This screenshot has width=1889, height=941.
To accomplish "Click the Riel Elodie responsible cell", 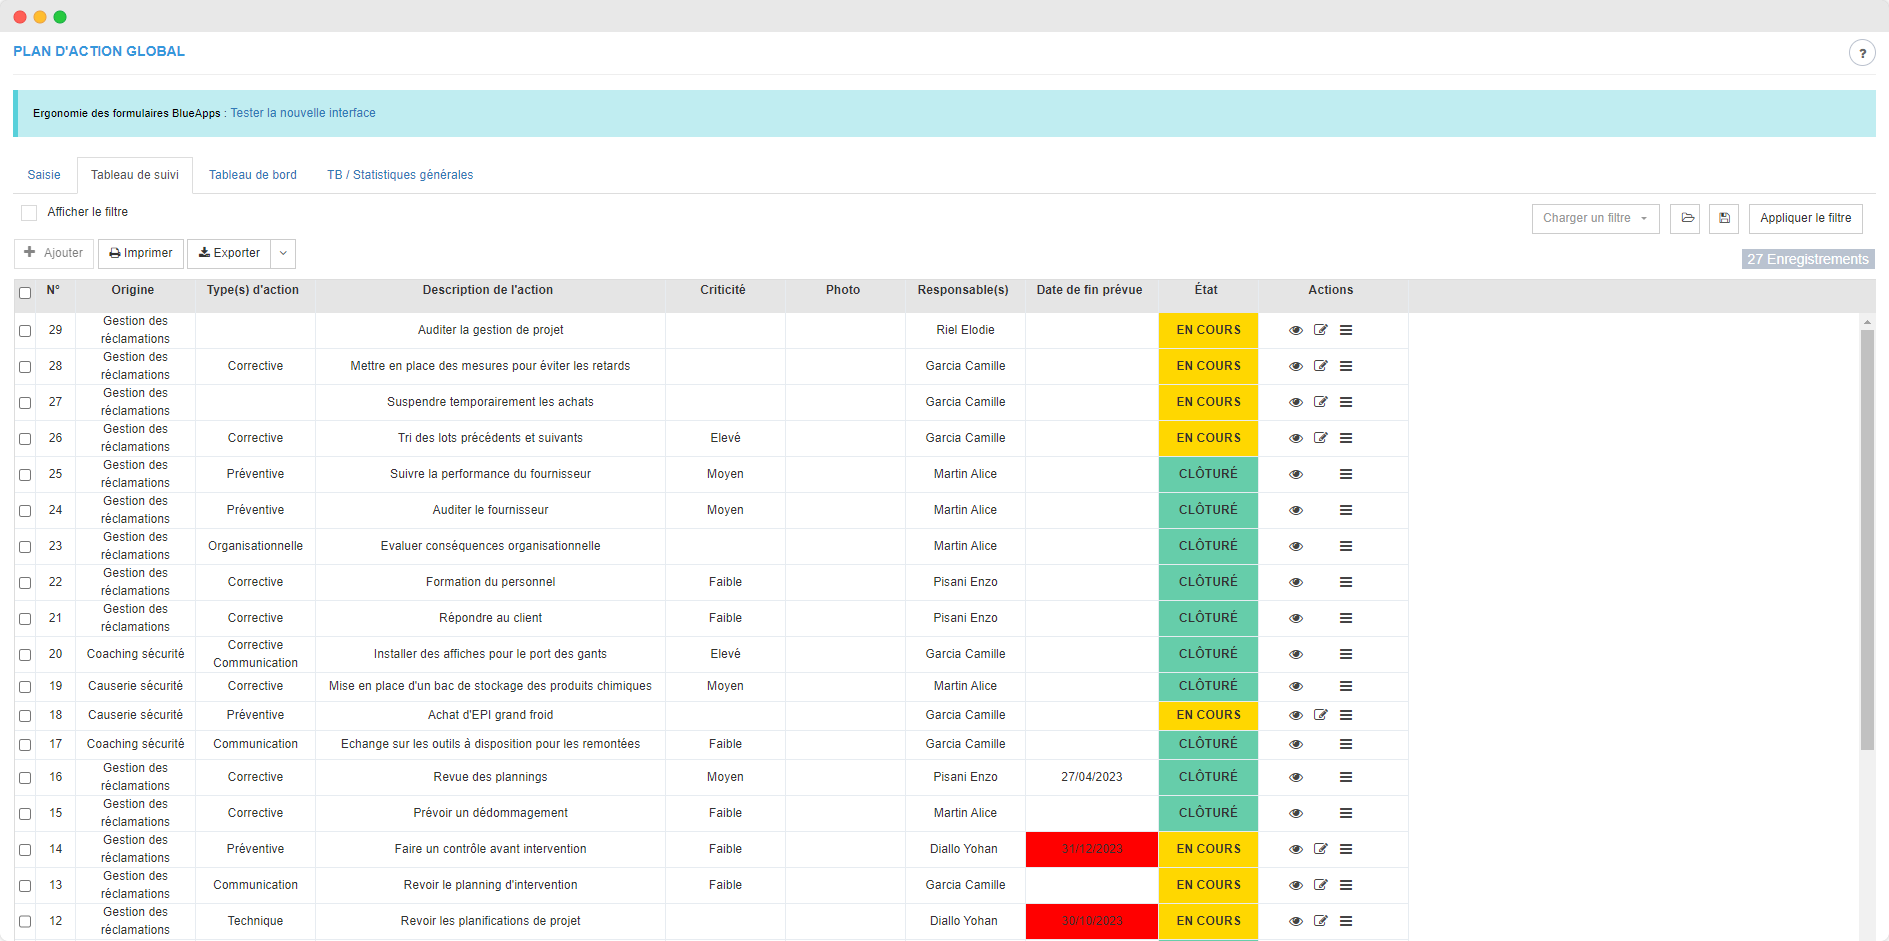I will click(x=965, y=330).
